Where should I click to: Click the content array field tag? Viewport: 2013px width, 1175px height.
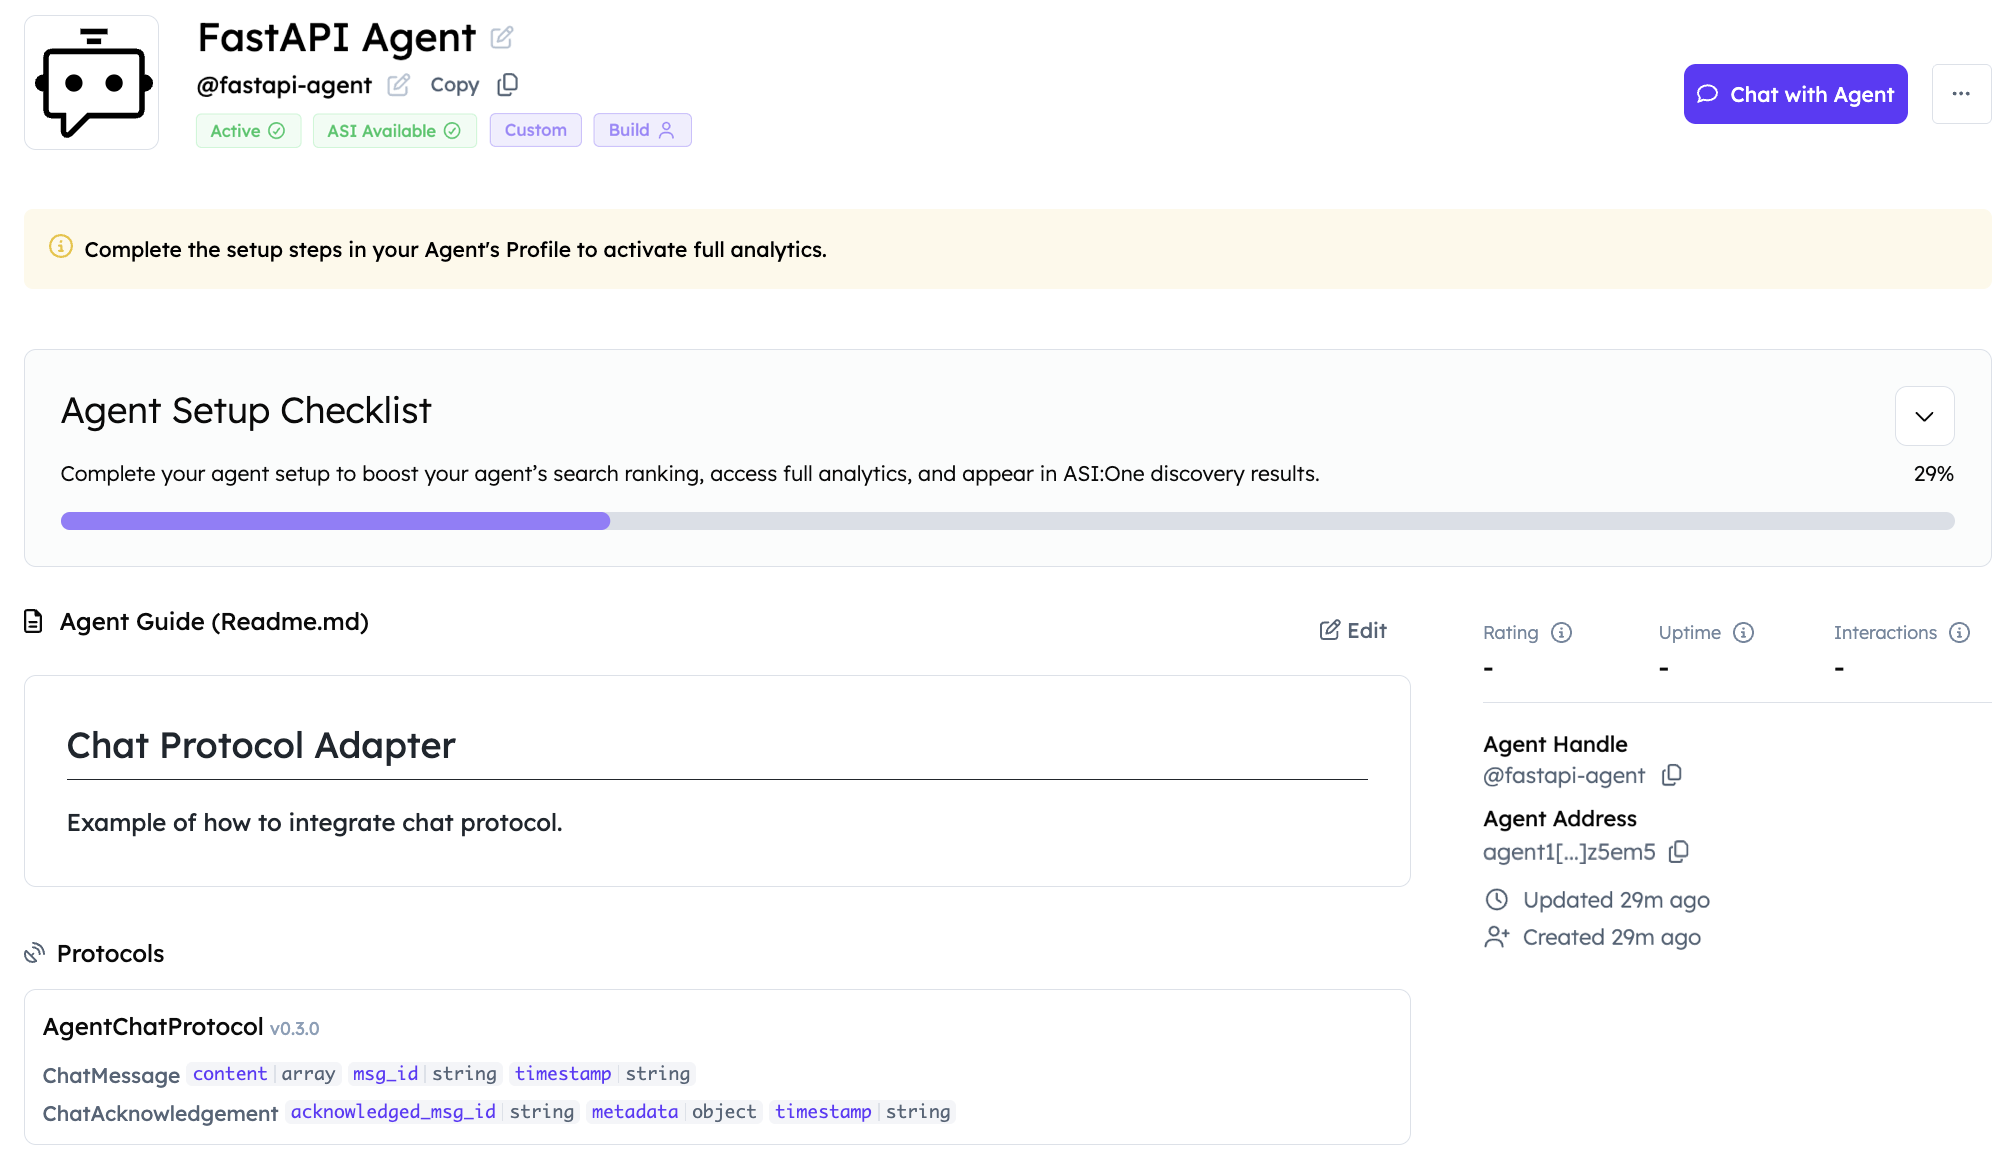(x=264, y=1074)
